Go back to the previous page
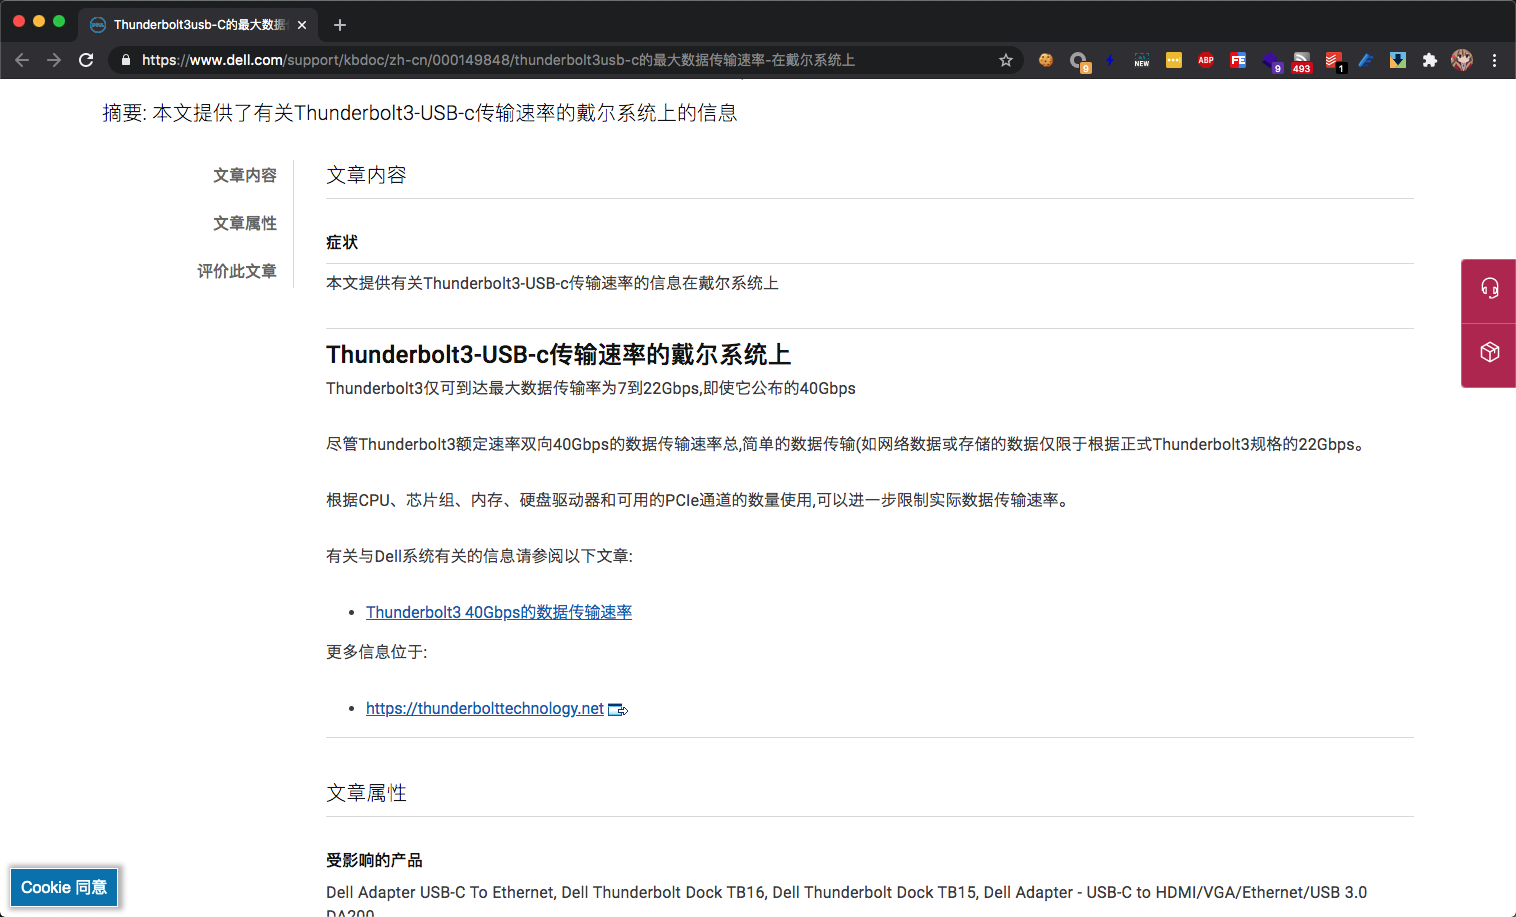The width and height of the screenshot is (1516, 917). click(x=22, y=60)
